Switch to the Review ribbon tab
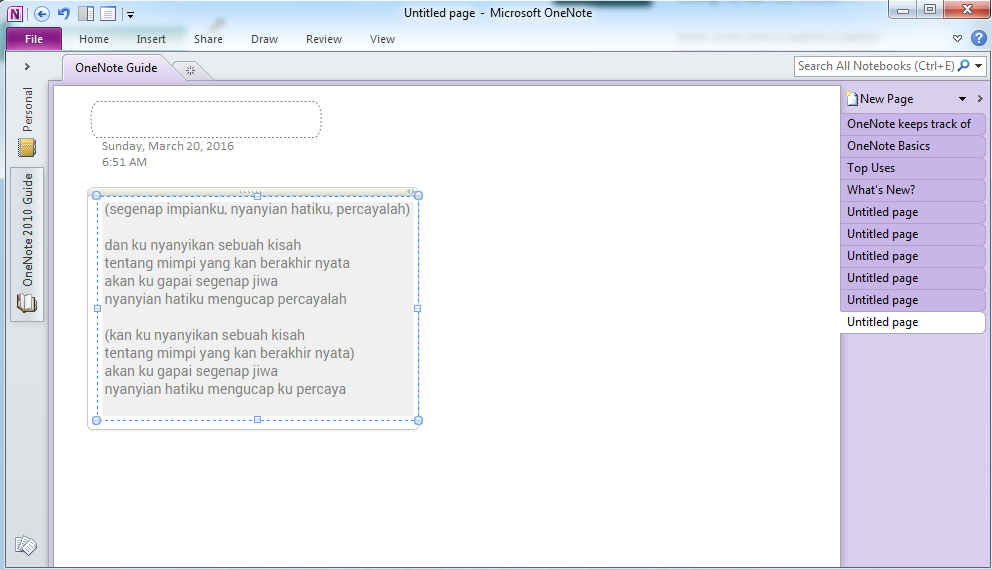992x570 pixels. (323, 39)
